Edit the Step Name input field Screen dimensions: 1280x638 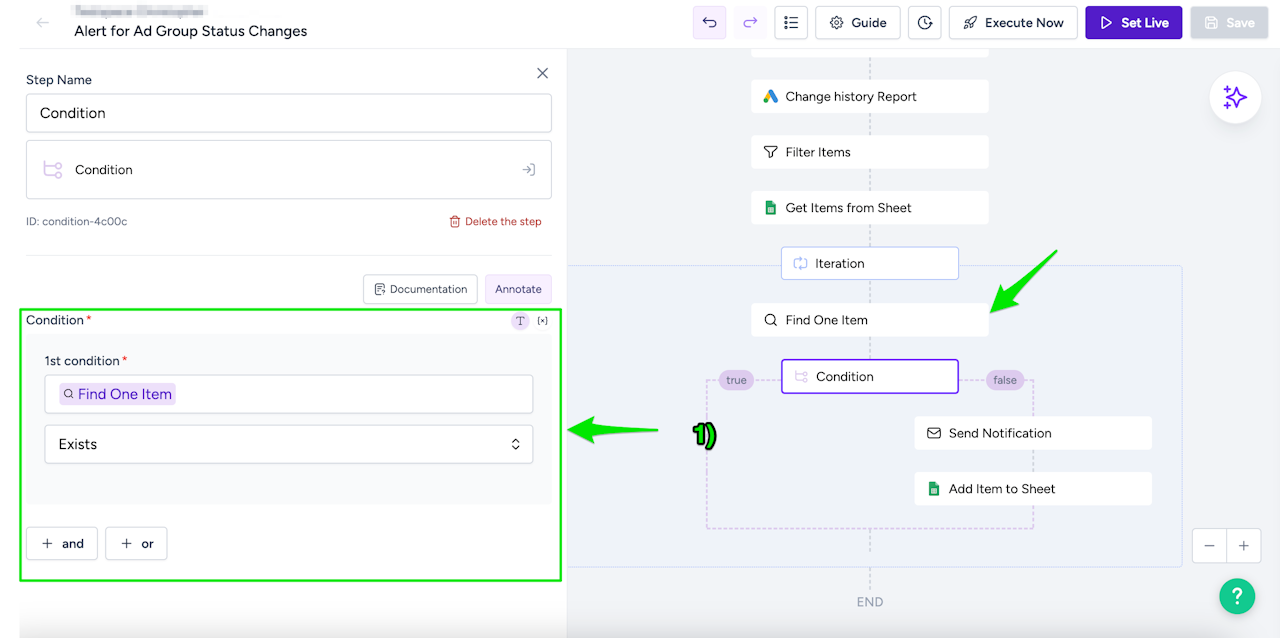tap(289, 113)
